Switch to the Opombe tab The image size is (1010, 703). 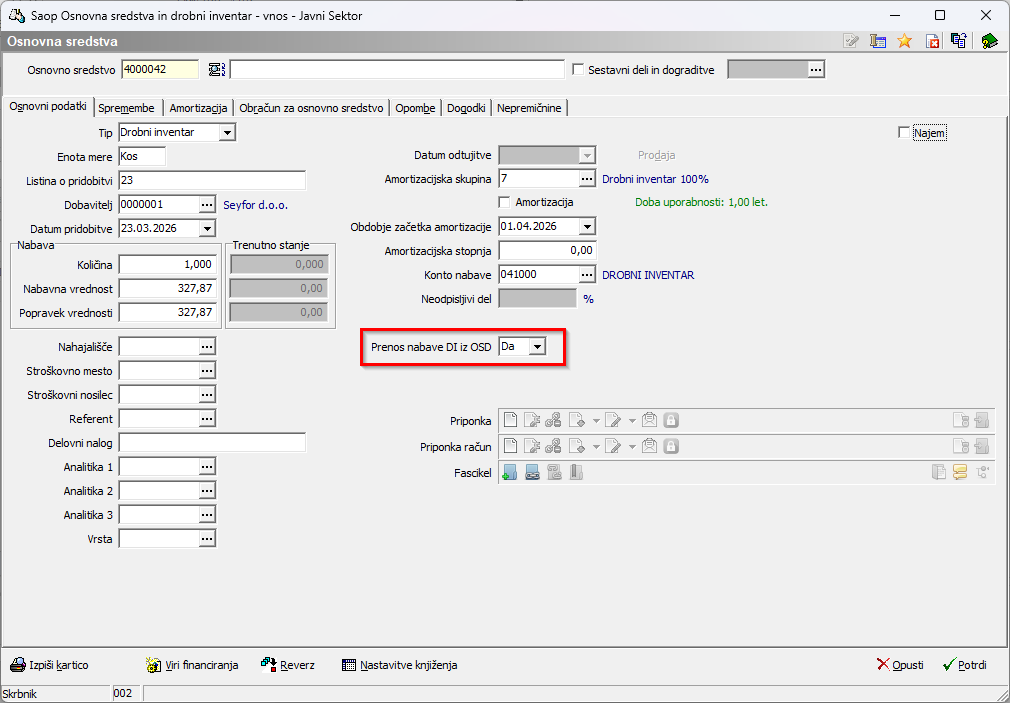pyautogui.click(x=415, y=108)
